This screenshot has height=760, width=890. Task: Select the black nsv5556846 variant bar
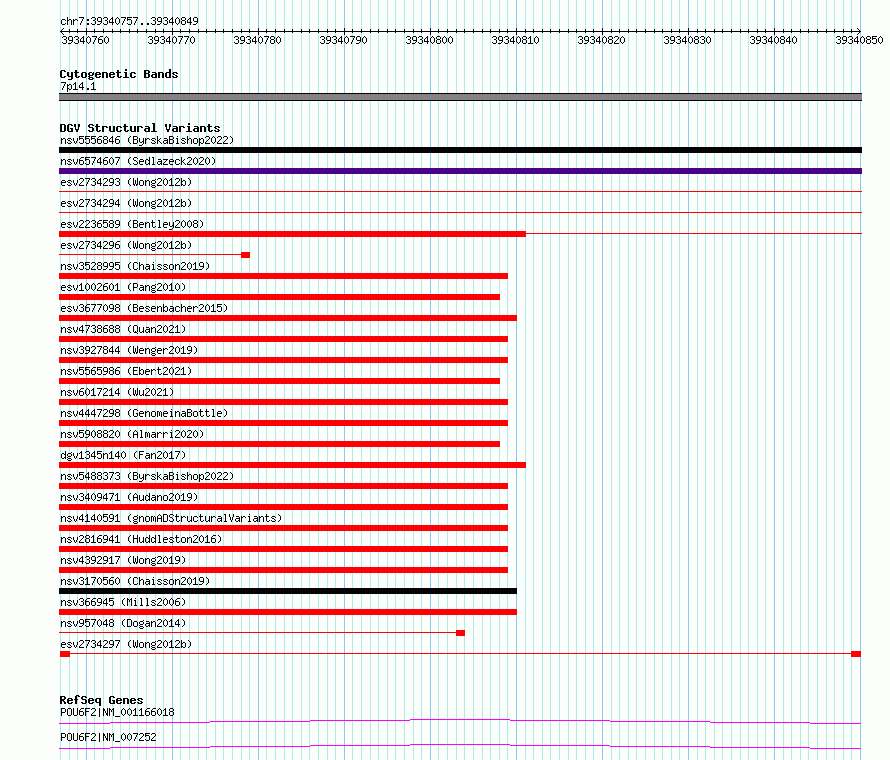[x=460, y=150]
